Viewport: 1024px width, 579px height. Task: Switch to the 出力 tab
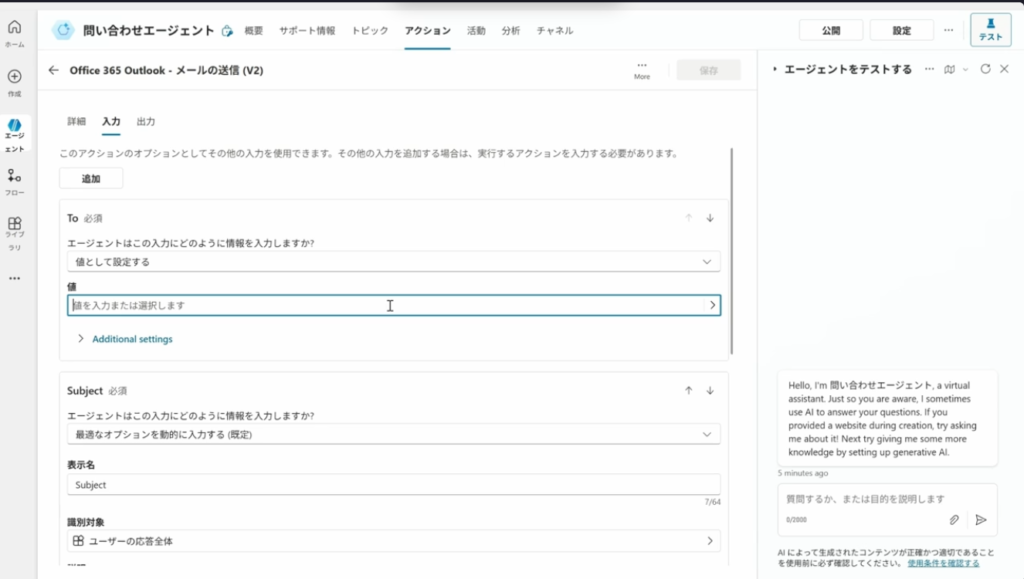point(146,121)
